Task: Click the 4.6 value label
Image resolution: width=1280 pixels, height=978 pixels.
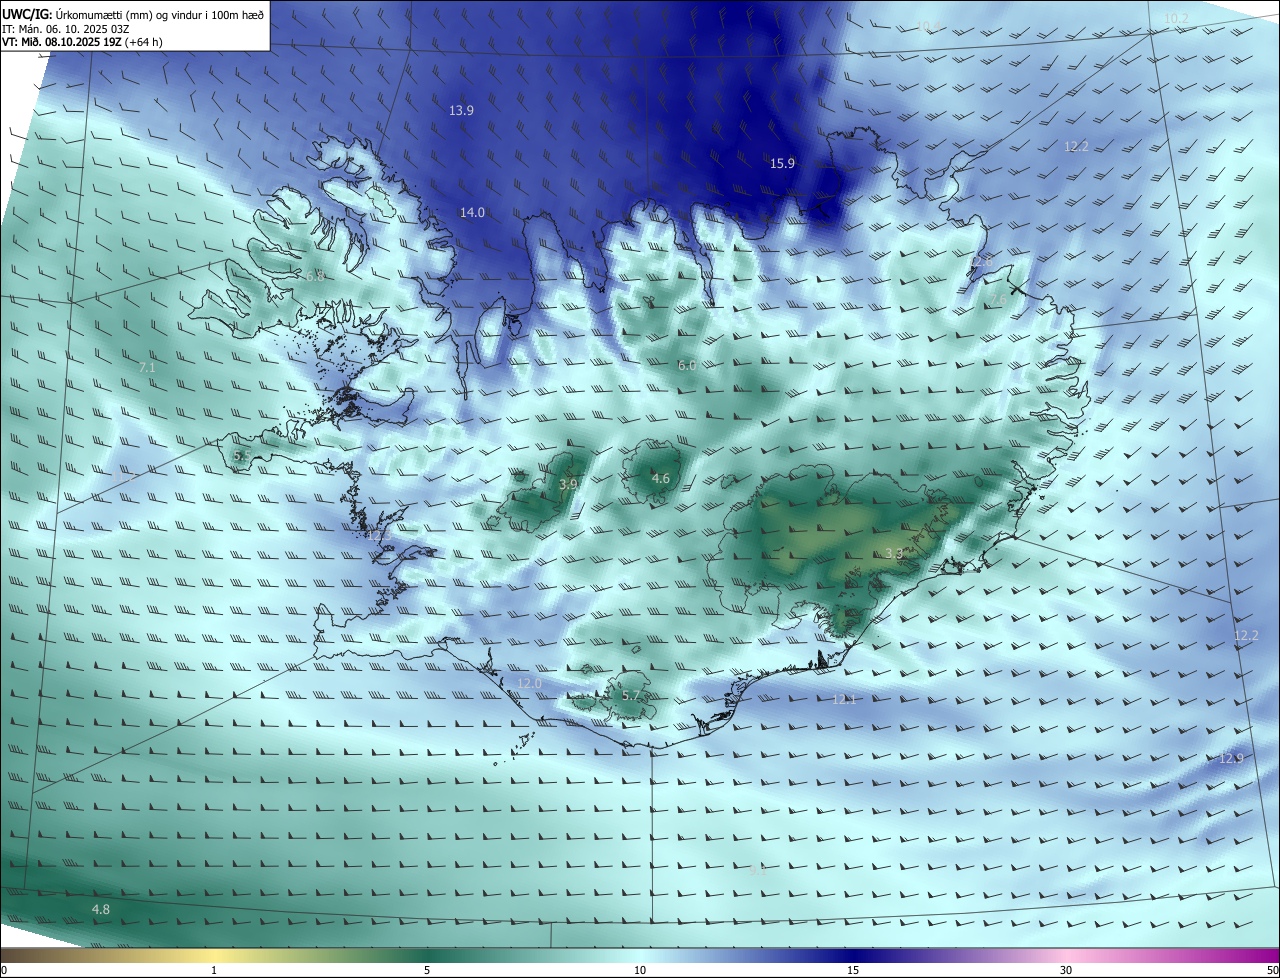Action: (661, 479)
